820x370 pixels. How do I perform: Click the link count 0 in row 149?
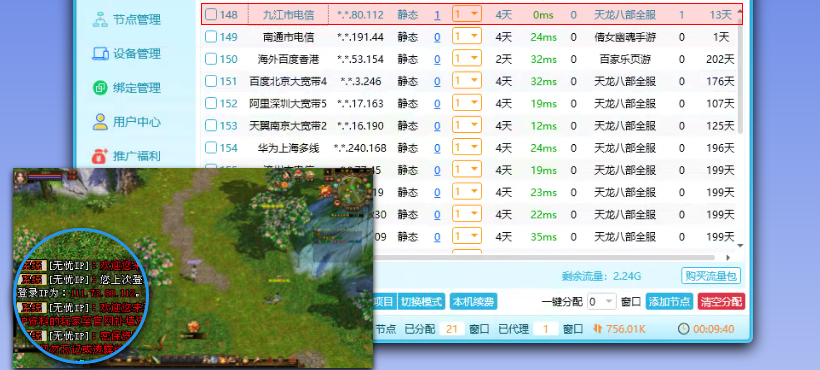point(437,37)
